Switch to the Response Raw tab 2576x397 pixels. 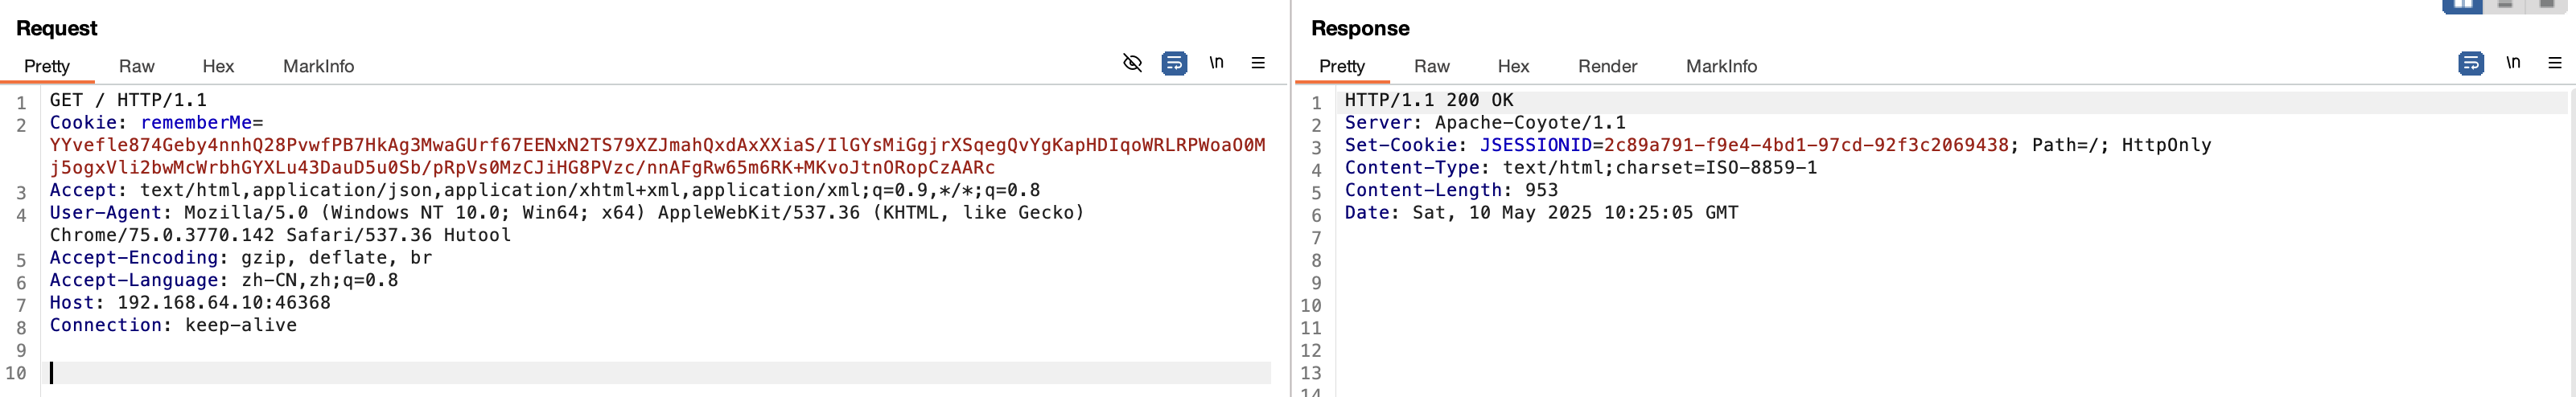(x=1432, y=66)
